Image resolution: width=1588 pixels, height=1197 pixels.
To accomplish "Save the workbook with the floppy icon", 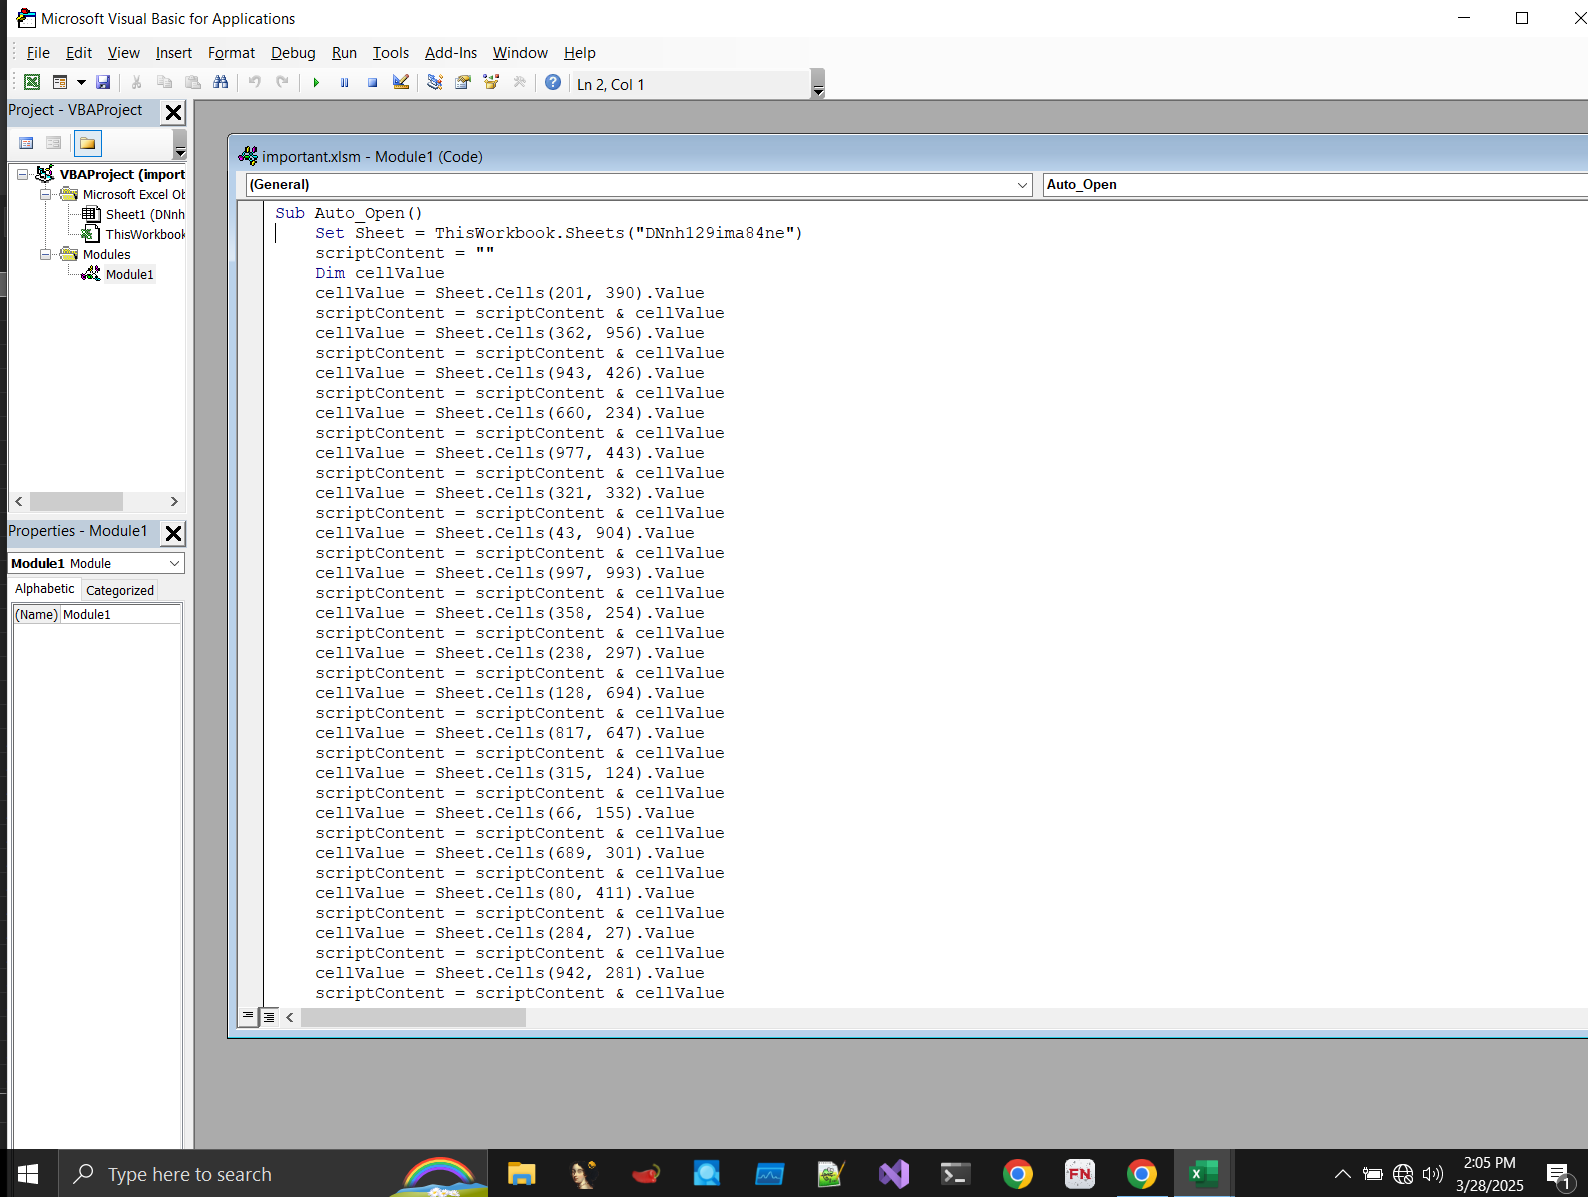I will pyautogui.click(x=103, y=83).
